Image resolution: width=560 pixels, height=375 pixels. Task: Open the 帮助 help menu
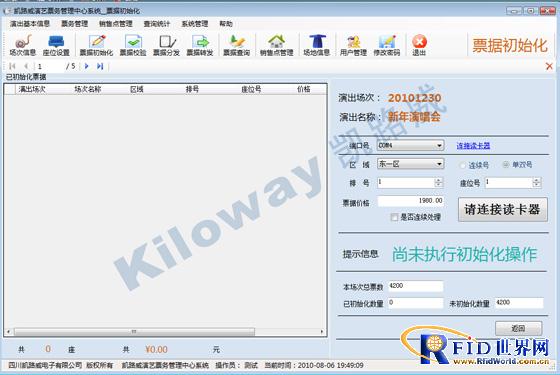226,24
